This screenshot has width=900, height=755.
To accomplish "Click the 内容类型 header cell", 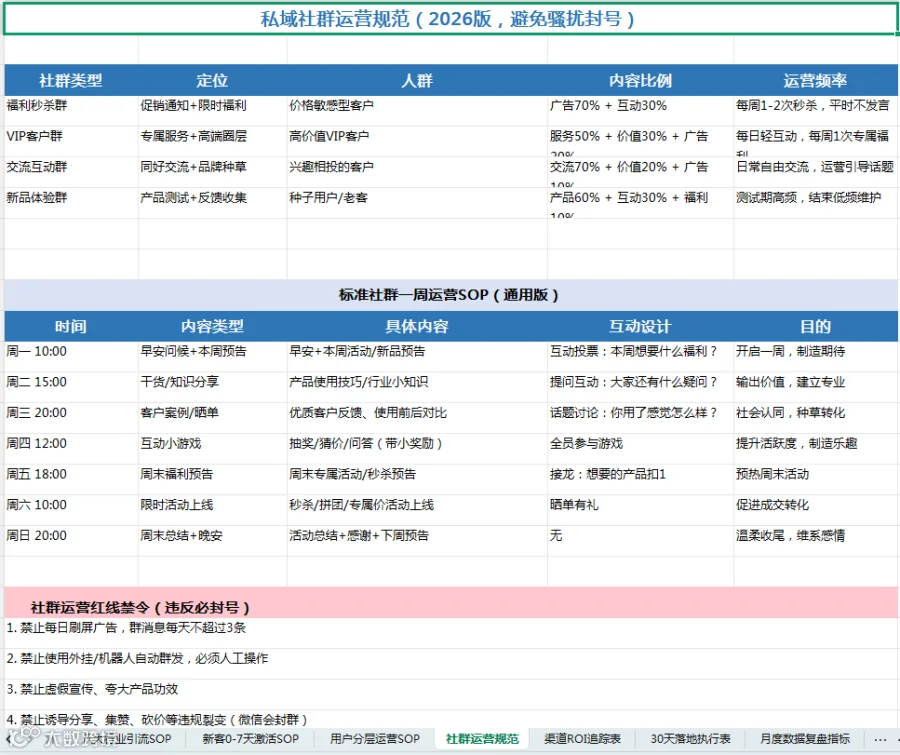I will point(212,326).
